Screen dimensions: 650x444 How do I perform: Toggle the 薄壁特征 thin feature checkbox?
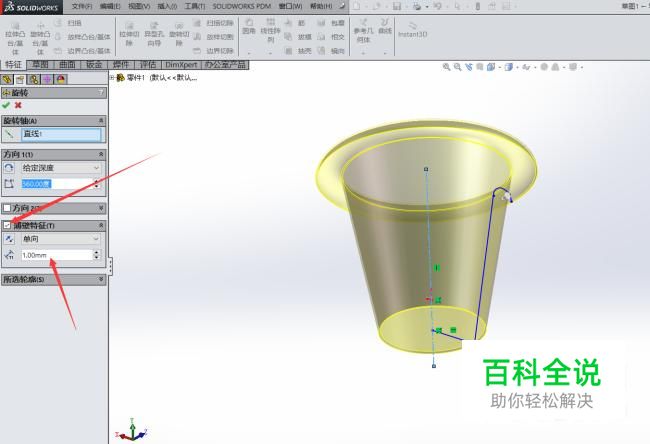pyautogui.click(x=7, y=226)
